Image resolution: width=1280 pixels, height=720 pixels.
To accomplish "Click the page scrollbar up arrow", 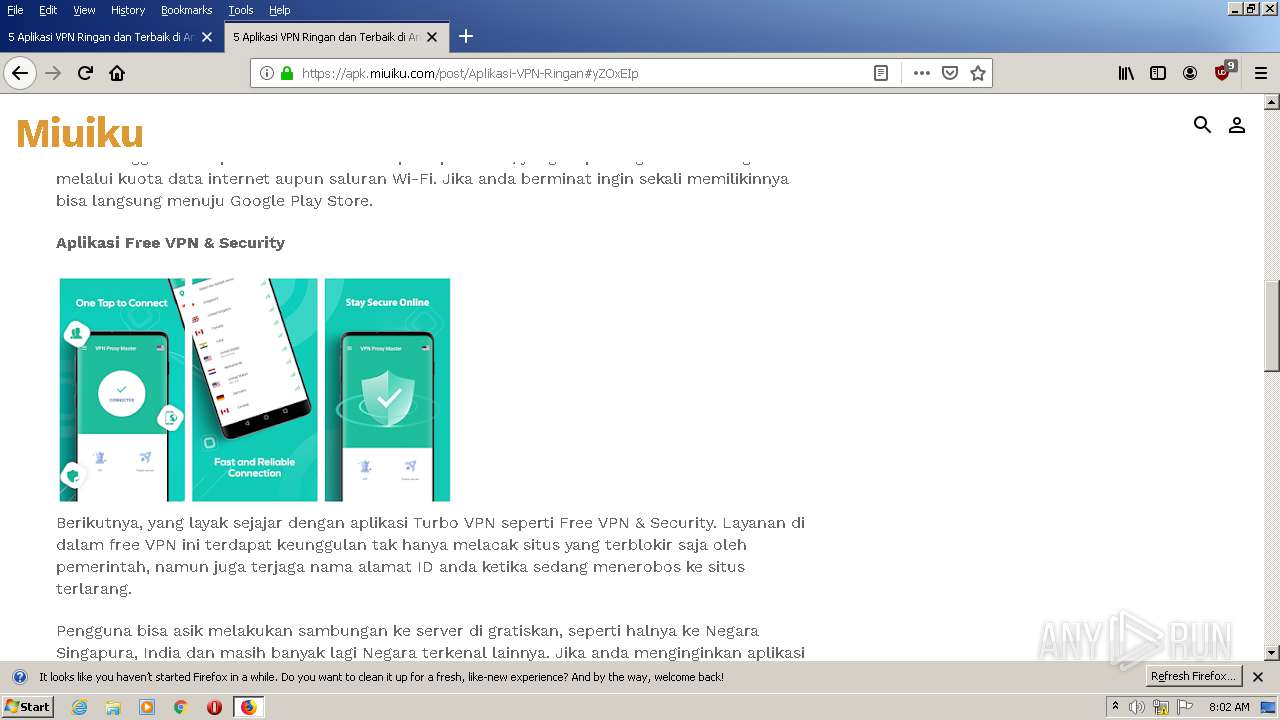I will [x=1272, y=102].
